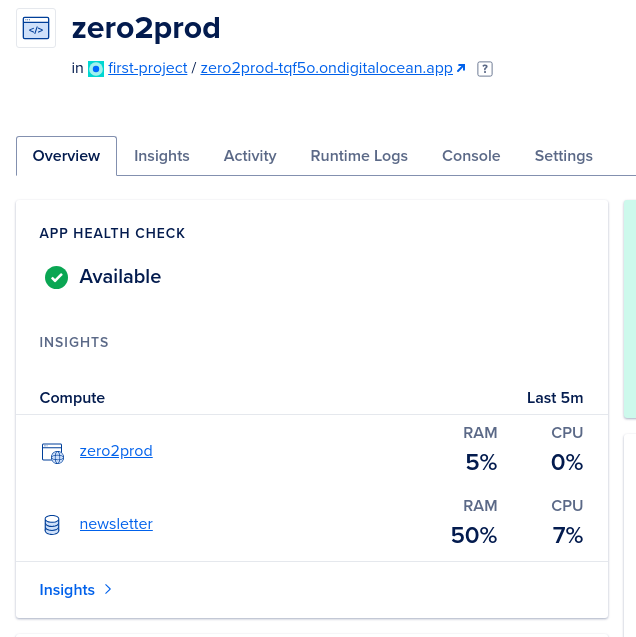Switch to the Activity tab
The image size is (636, 637).
[x=250, y=156]
